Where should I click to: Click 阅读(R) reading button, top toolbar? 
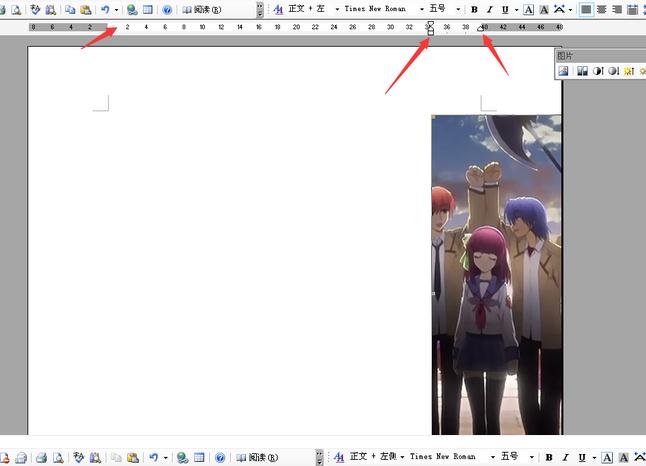[x=201, y=9]
